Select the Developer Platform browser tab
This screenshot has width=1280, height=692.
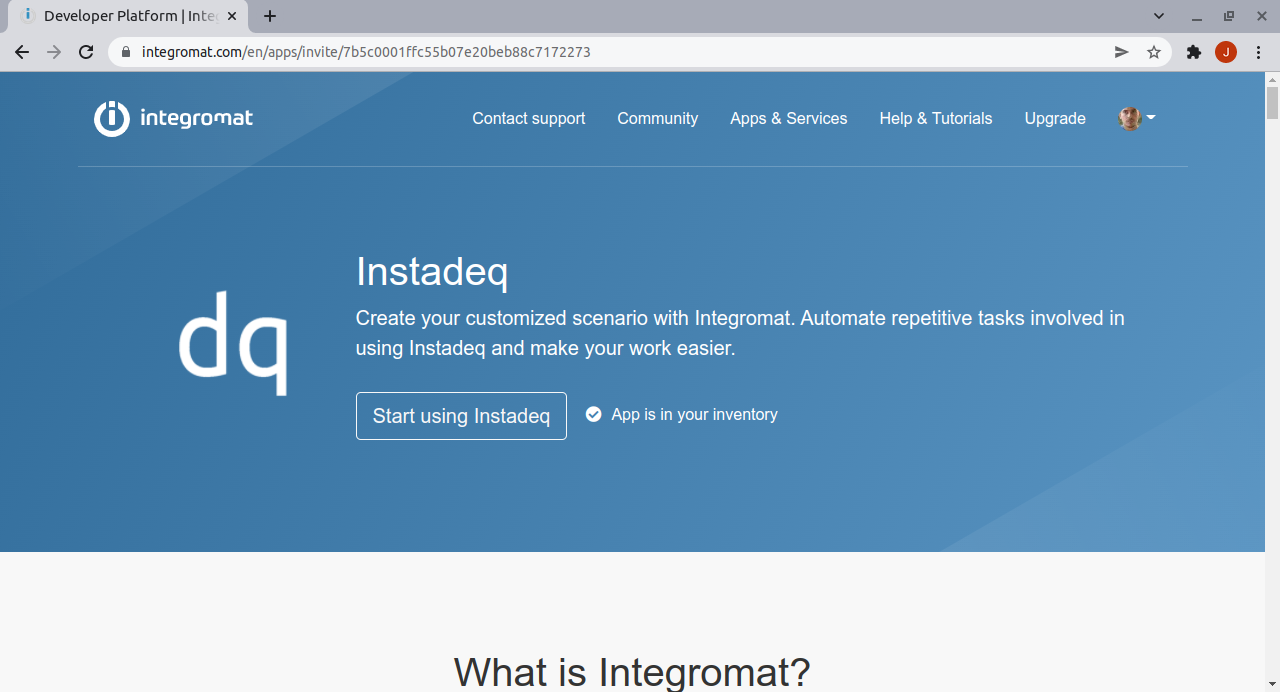[127, 16]
